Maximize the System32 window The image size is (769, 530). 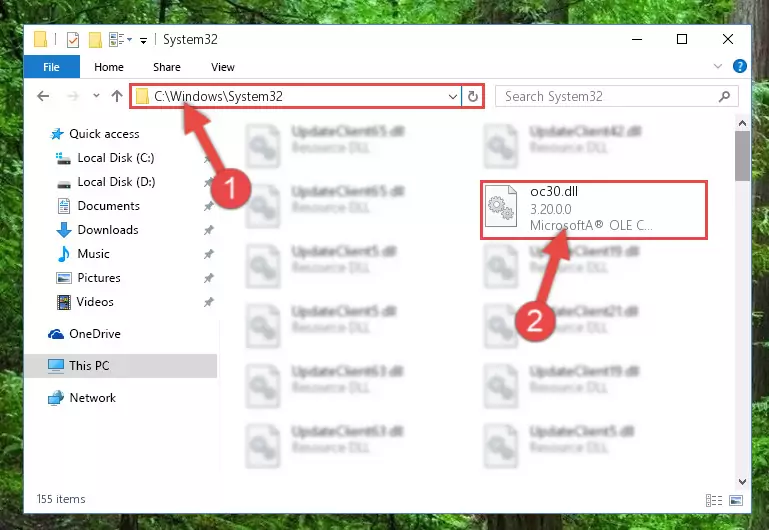click(x=682, y=39)
